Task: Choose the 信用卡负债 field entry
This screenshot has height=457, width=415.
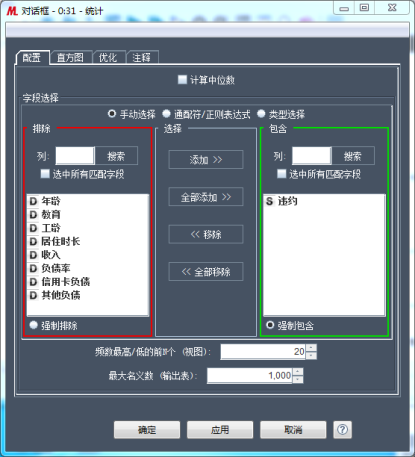Action: (87, 282)
